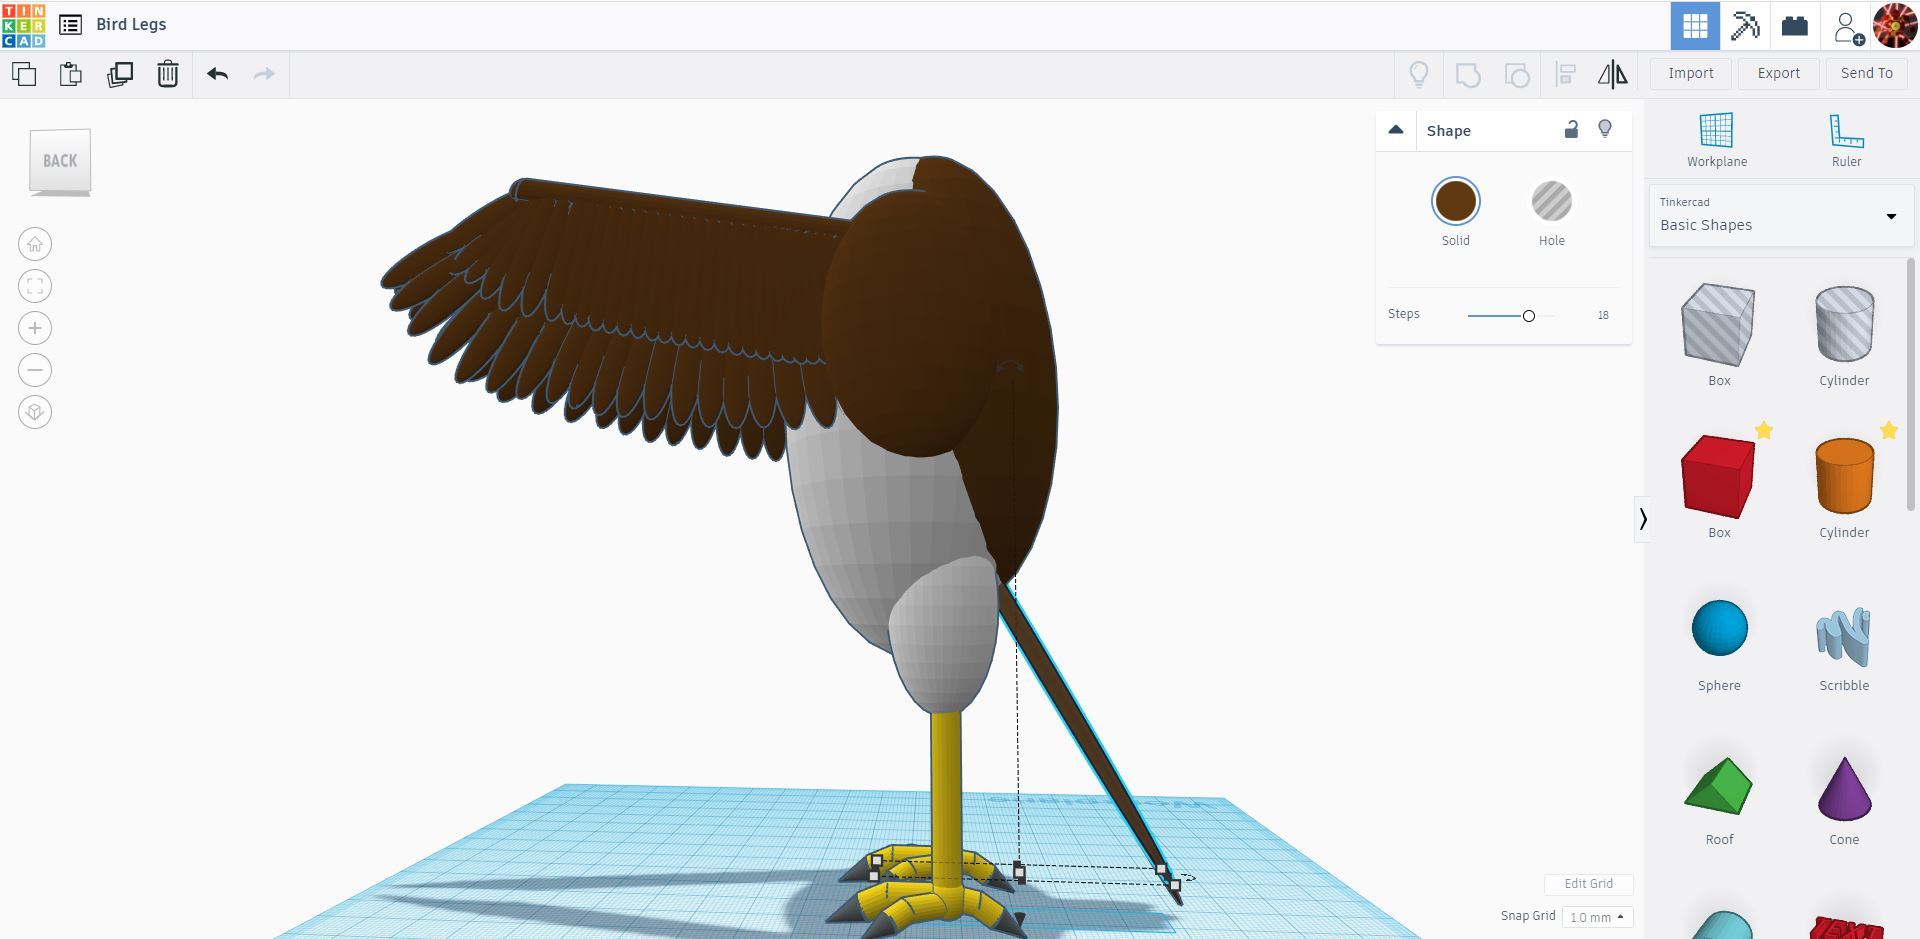Image resolution: width=1920 pixels, height=939 pixels.
Task: Open the brown Solid color swatch
Action: (1455, 201)
